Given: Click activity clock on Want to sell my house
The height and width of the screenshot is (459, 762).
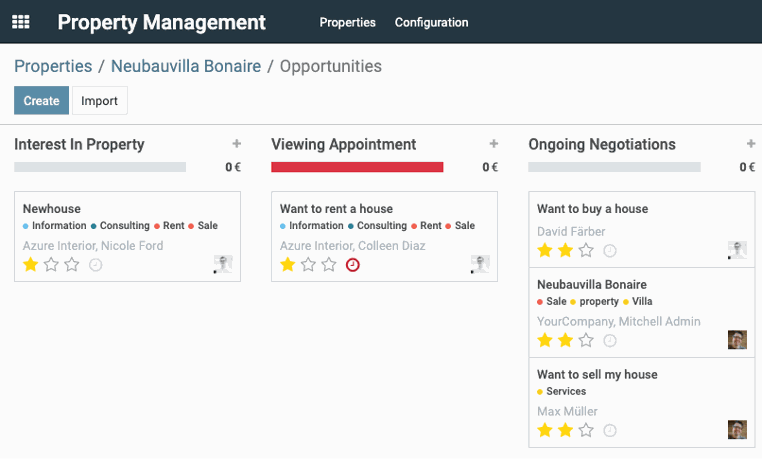Looking at the screenshot, I should point(610,431).
